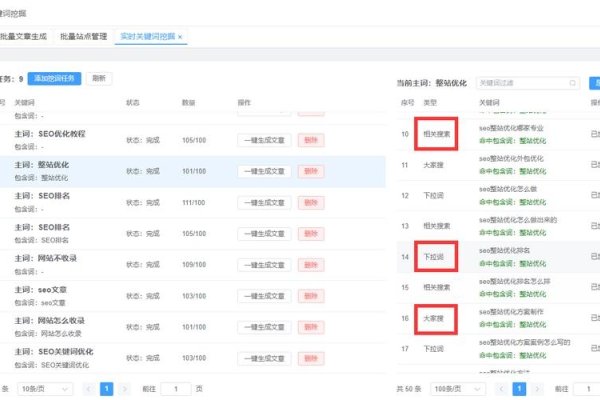Select page 1 in right list pagination
Image resolution: width=600 pixels, height=400 pixels.
[x=519, y=389]
